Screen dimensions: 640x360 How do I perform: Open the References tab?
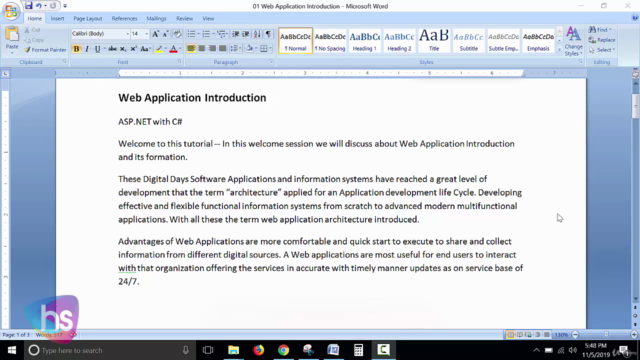(x=124, y=18)
